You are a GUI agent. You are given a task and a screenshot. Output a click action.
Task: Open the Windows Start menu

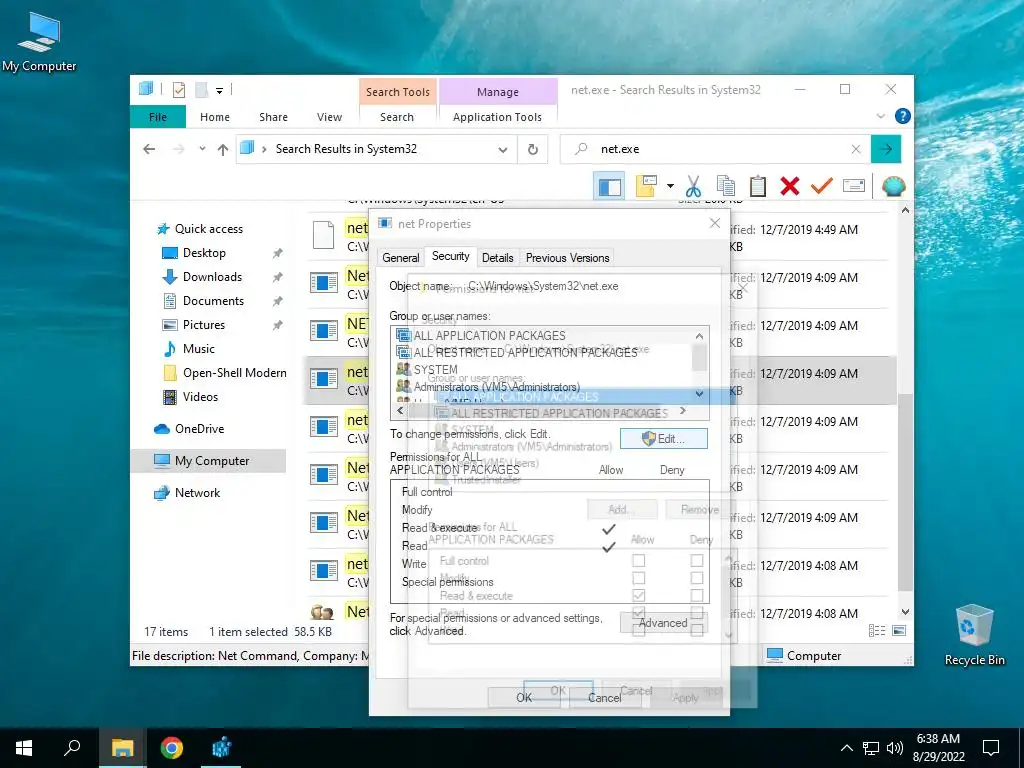pyautogui.click(x=24, y=748)
